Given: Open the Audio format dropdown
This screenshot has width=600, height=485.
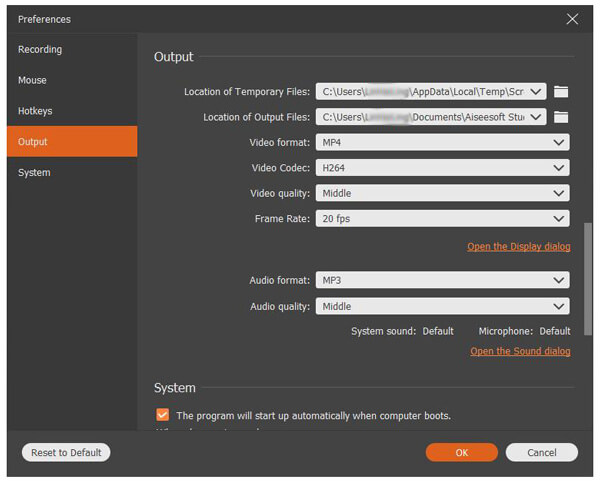Looking at the screenshot, I should click(x=442, y=280).
